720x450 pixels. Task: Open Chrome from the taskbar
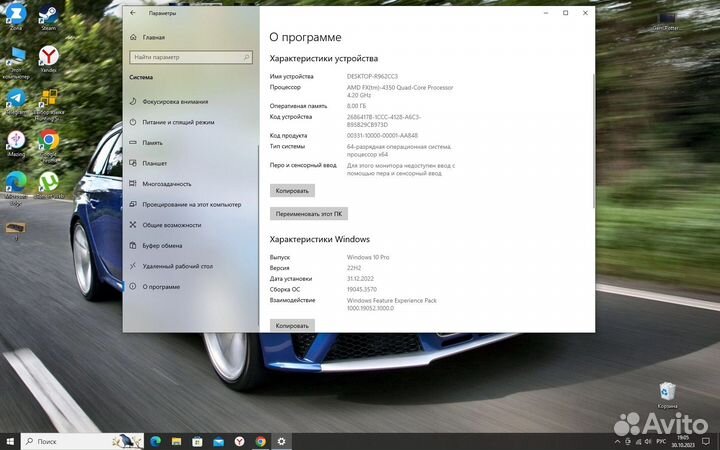[x=260, y=441]
